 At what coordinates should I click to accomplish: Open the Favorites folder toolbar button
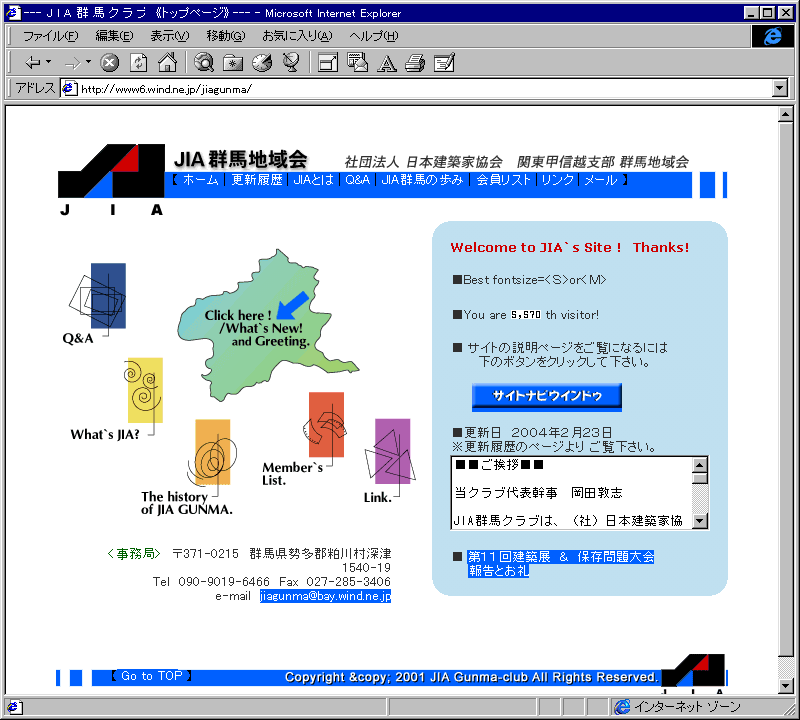point(233,63)
